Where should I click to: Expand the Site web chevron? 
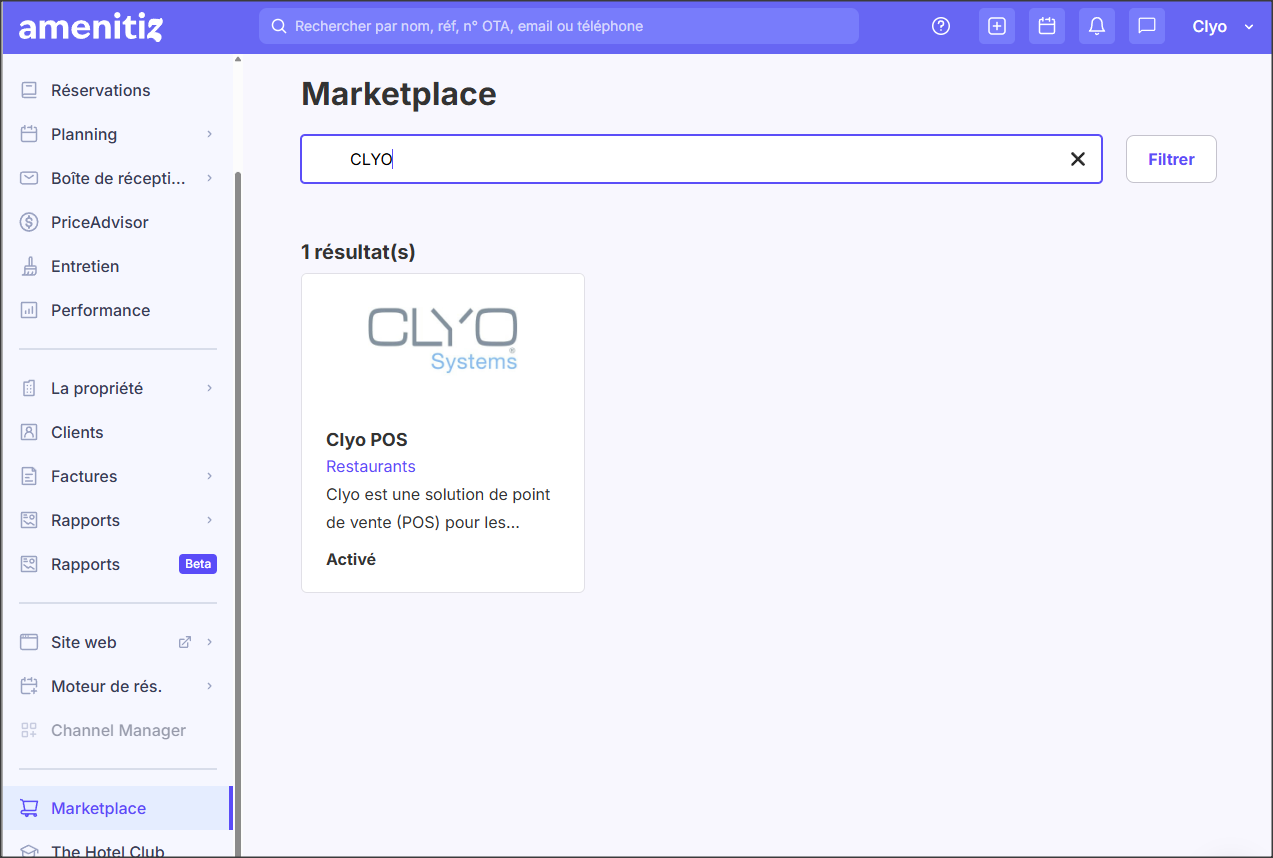[x=210, y=642]
